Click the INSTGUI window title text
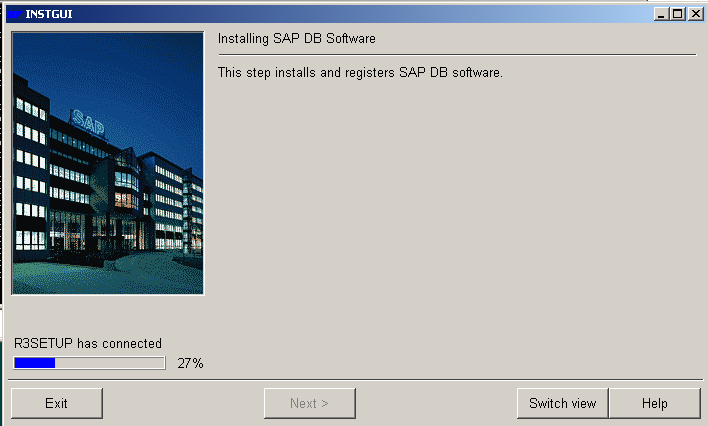This screenshot has height=426, width=708. (49, 14)
